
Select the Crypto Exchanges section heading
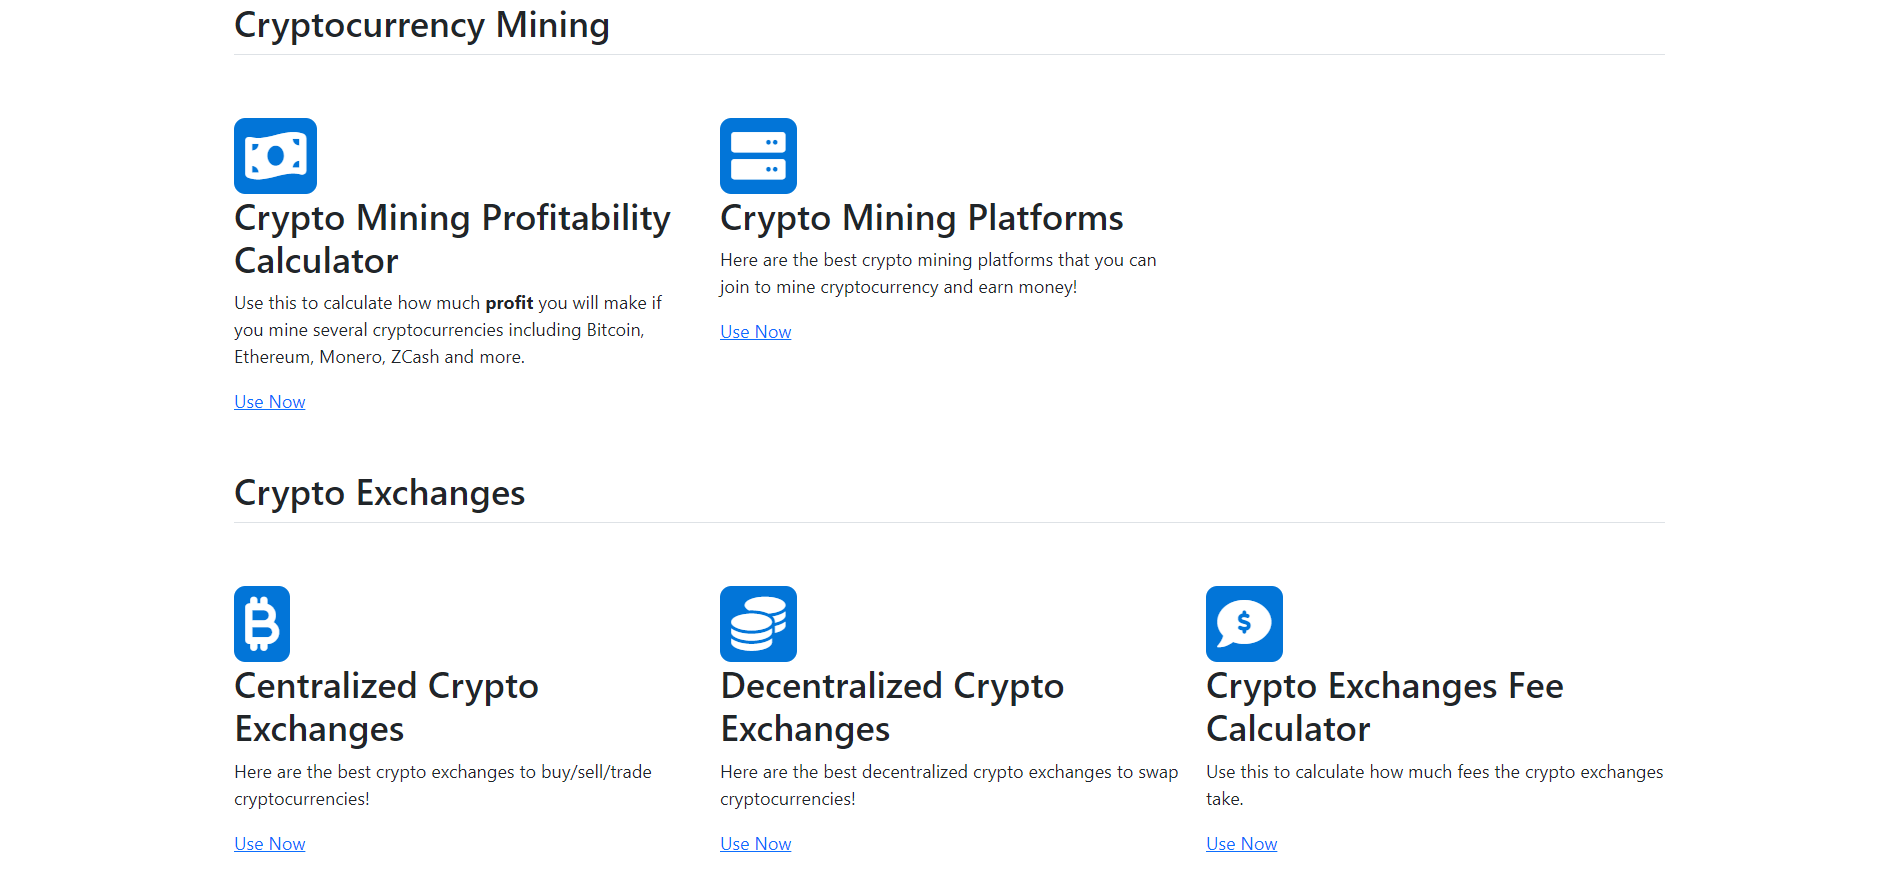(379, 492)
